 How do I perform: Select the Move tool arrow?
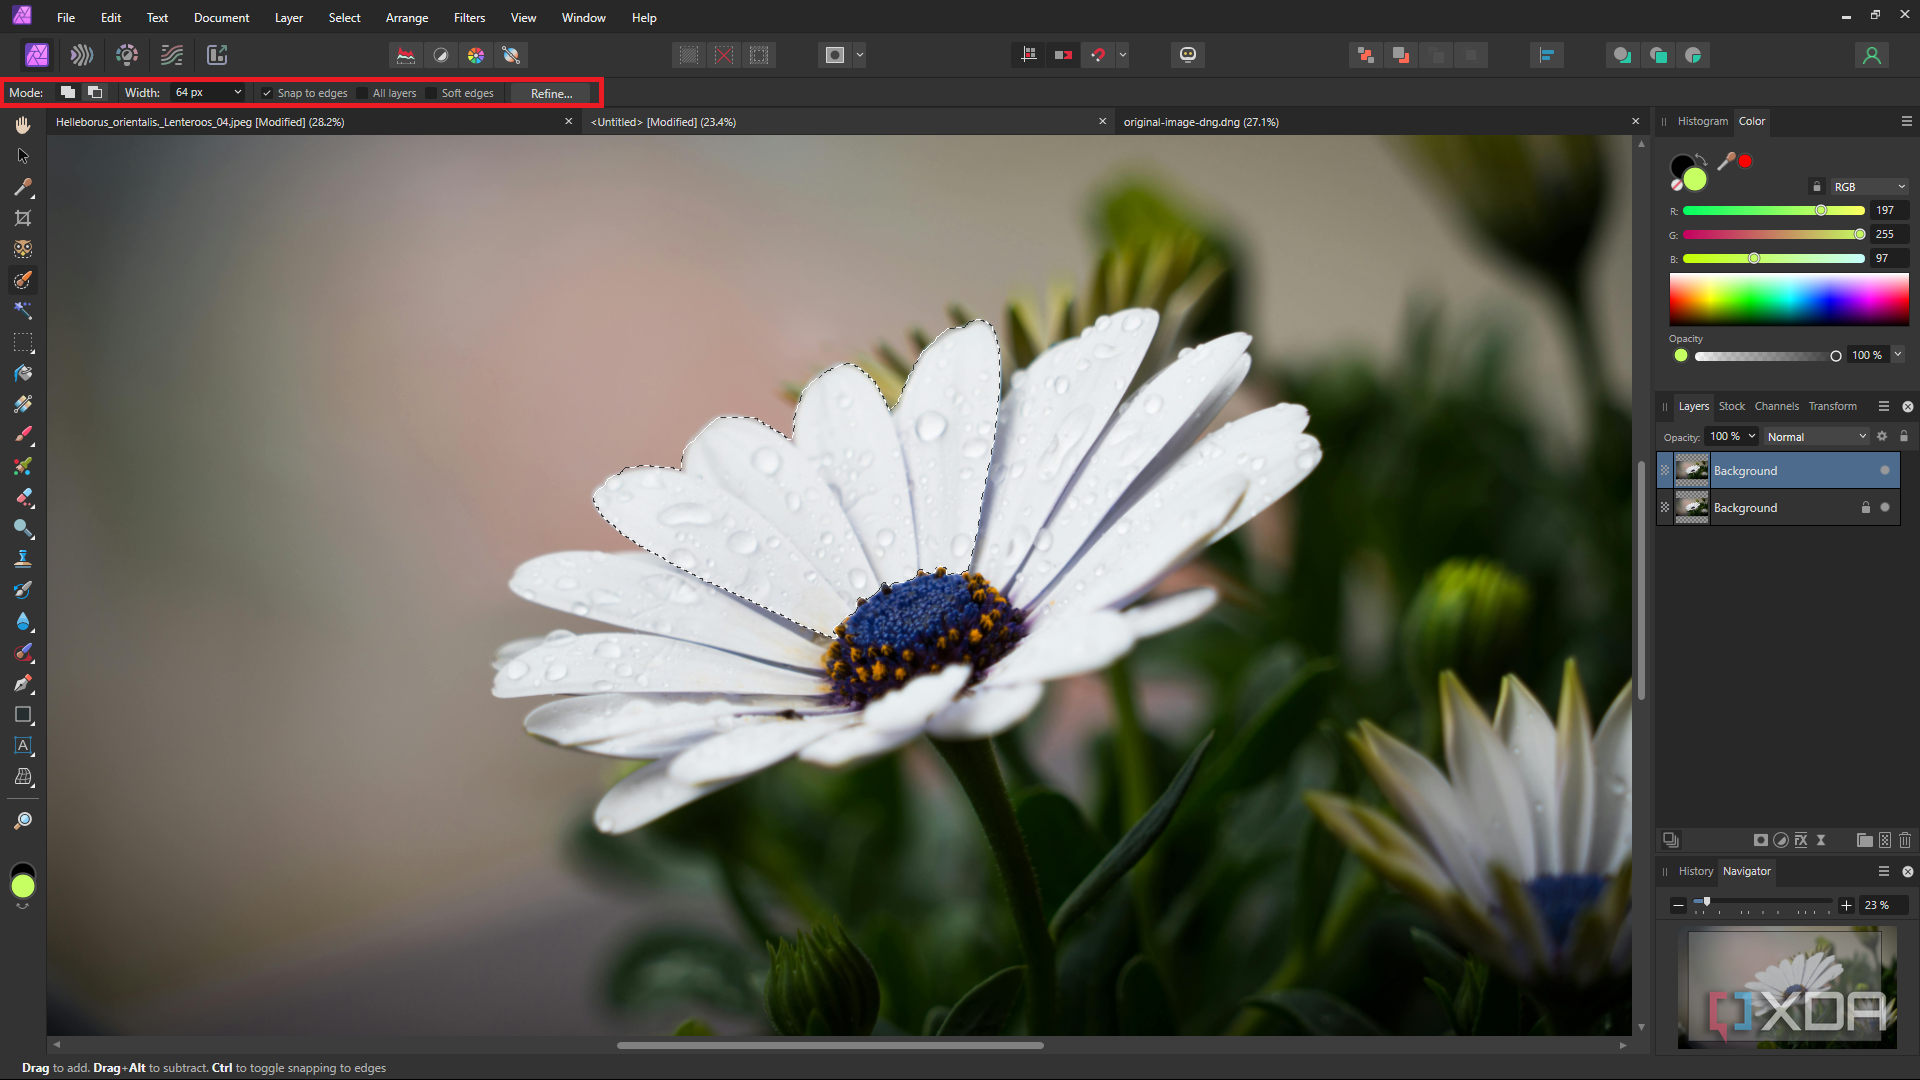(23, 156)
